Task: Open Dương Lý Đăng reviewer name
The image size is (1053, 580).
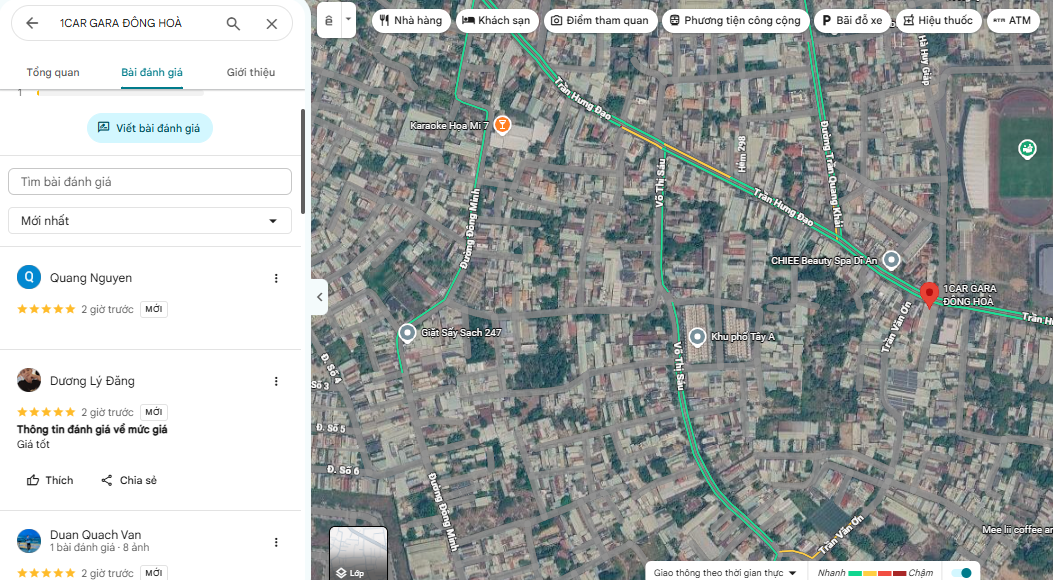Action: pyautogui.click(x=92, y=381)
